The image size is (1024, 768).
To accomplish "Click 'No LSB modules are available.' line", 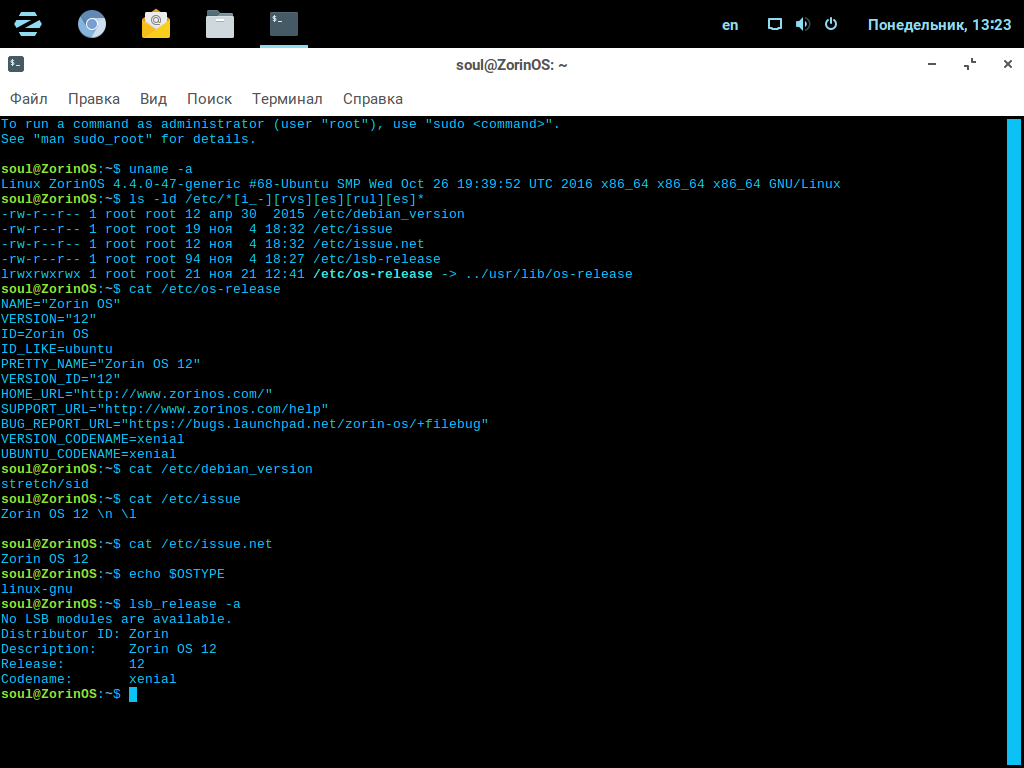I will [117, 620].
